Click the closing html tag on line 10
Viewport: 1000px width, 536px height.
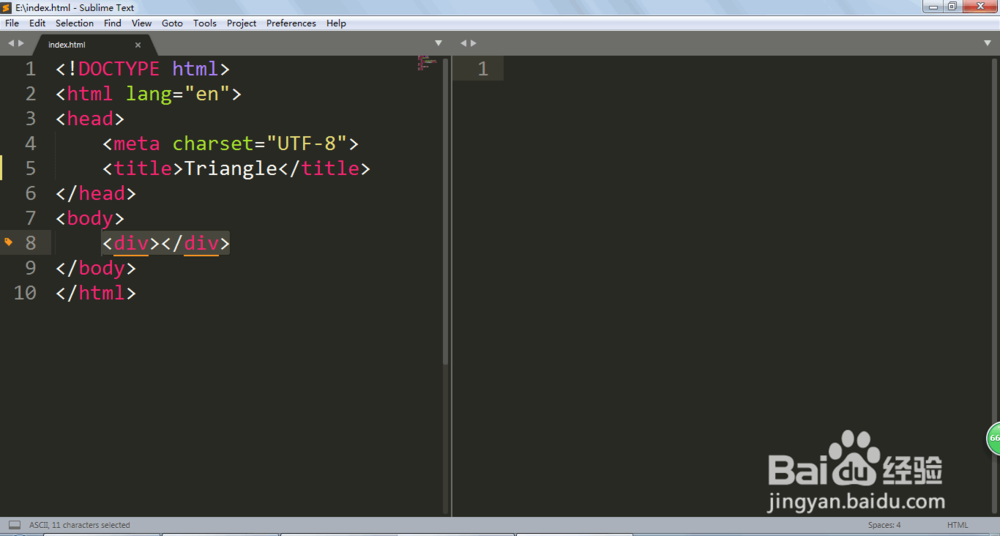[x=96, y=293]
